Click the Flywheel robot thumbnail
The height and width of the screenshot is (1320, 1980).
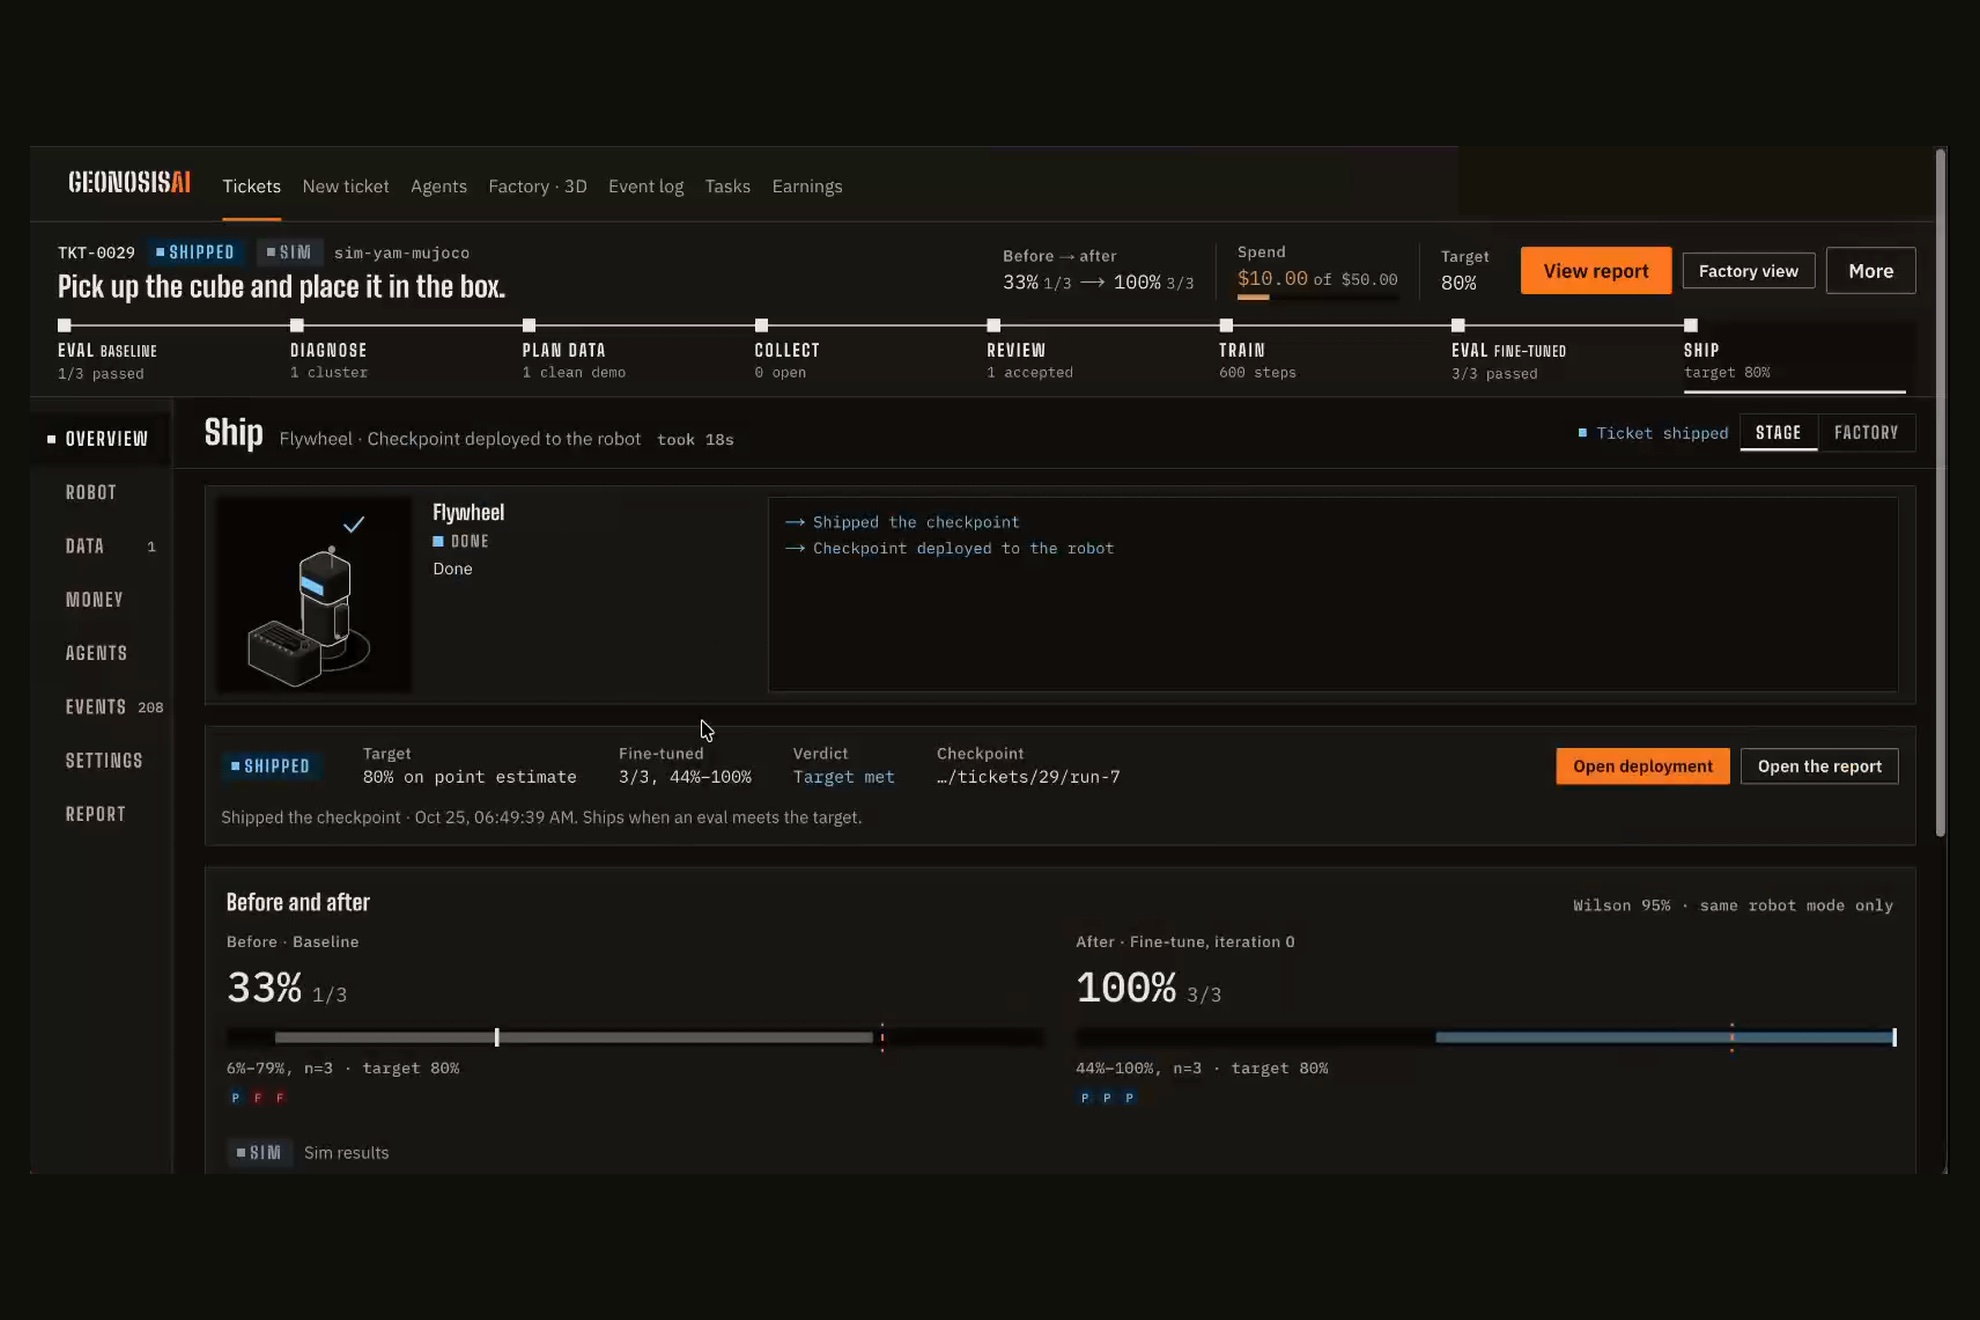314,594
